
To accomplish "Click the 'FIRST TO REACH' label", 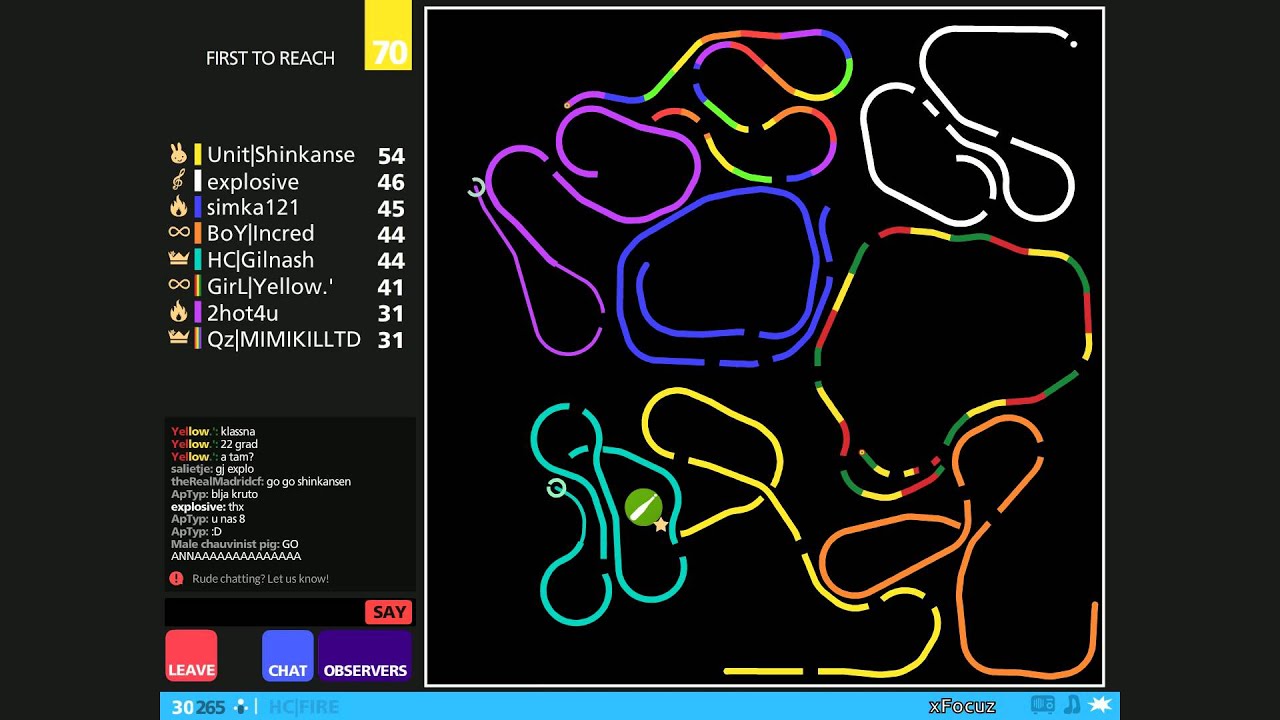I will [270, 58].
